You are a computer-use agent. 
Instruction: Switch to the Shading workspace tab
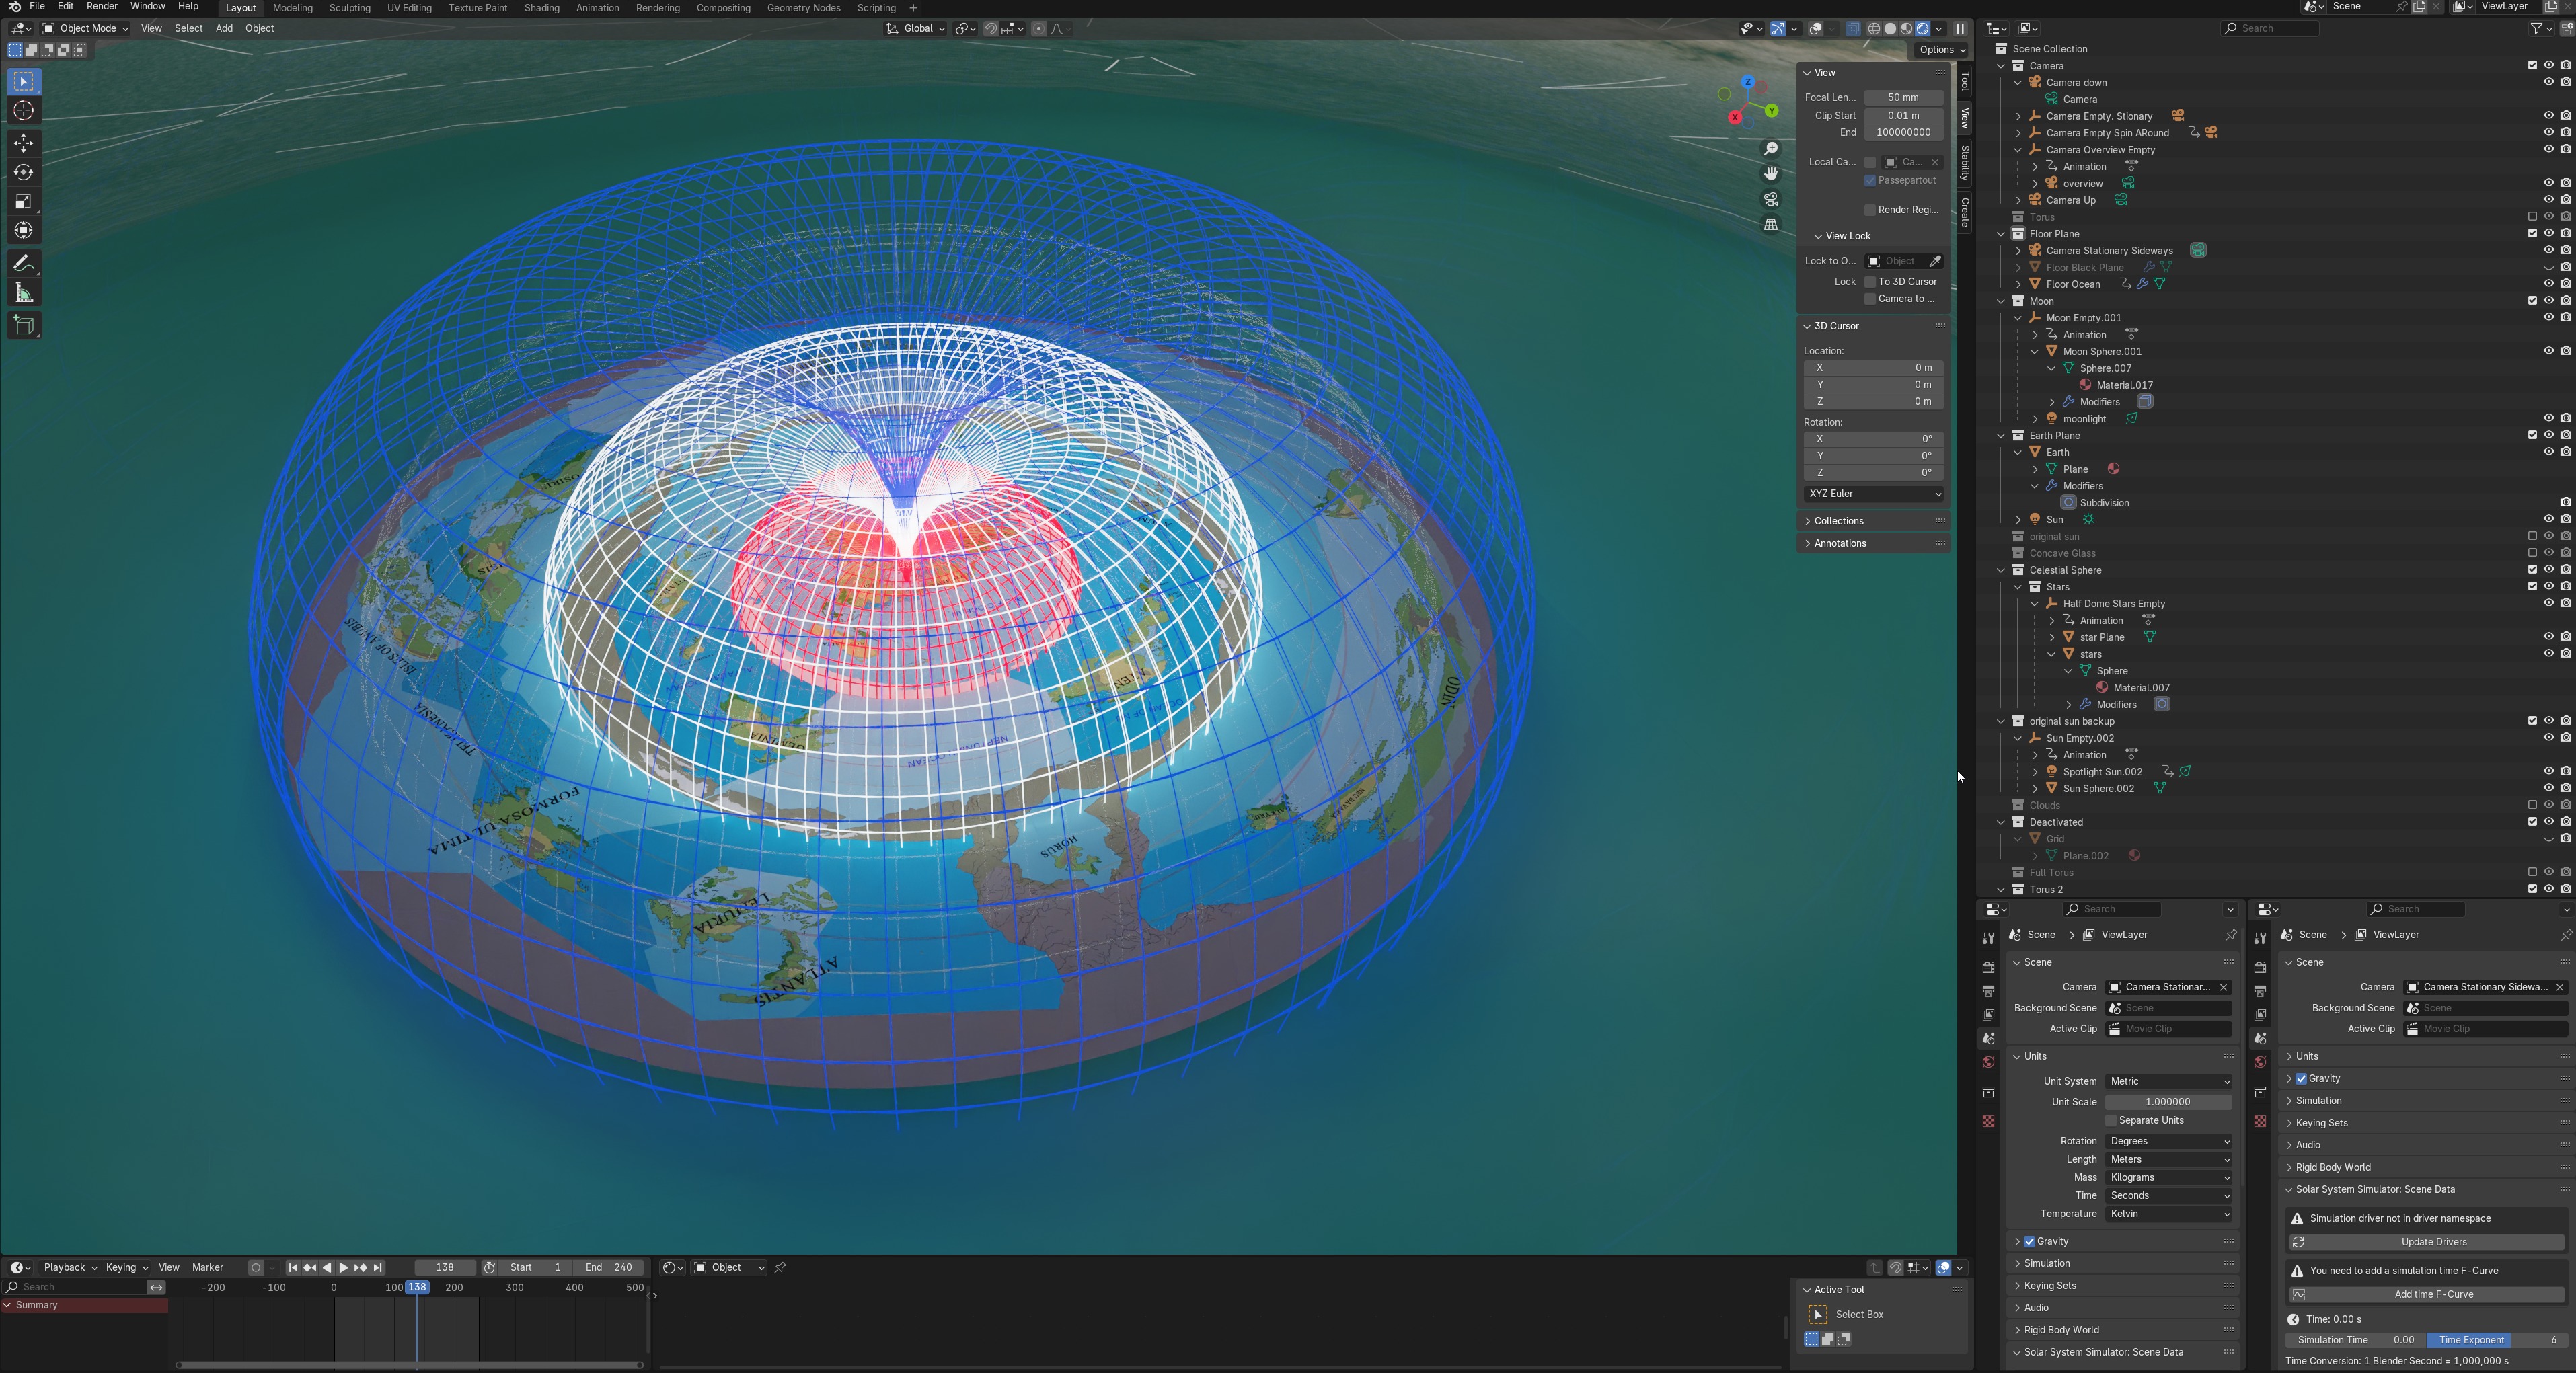pos(541,8)
